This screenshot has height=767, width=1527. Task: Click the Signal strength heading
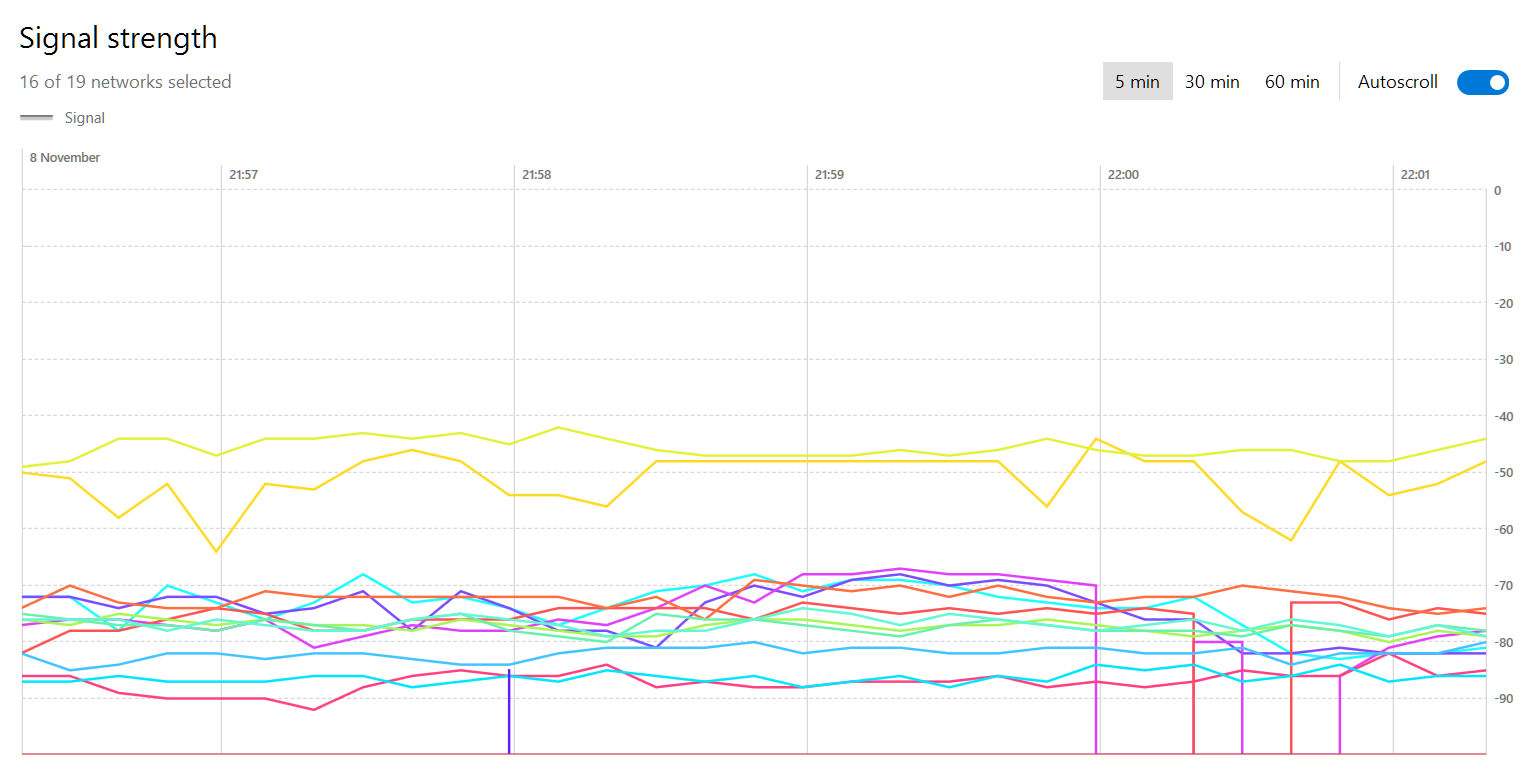[118, 38]
